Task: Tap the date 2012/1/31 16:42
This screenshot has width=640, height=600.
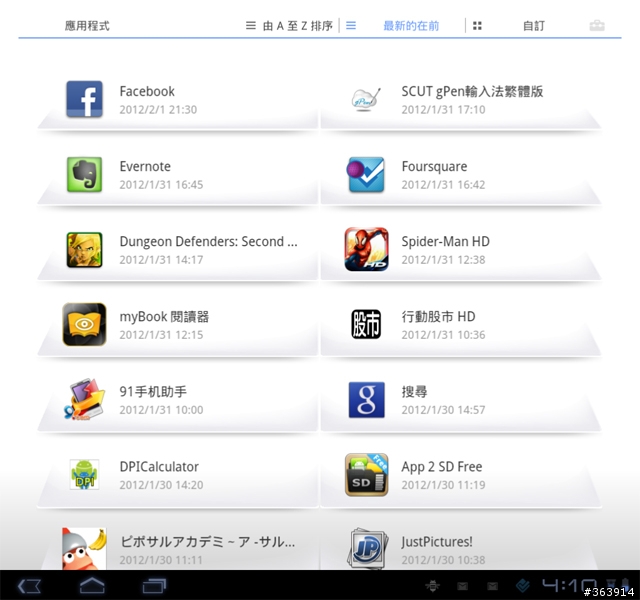Action: point(443,184)
